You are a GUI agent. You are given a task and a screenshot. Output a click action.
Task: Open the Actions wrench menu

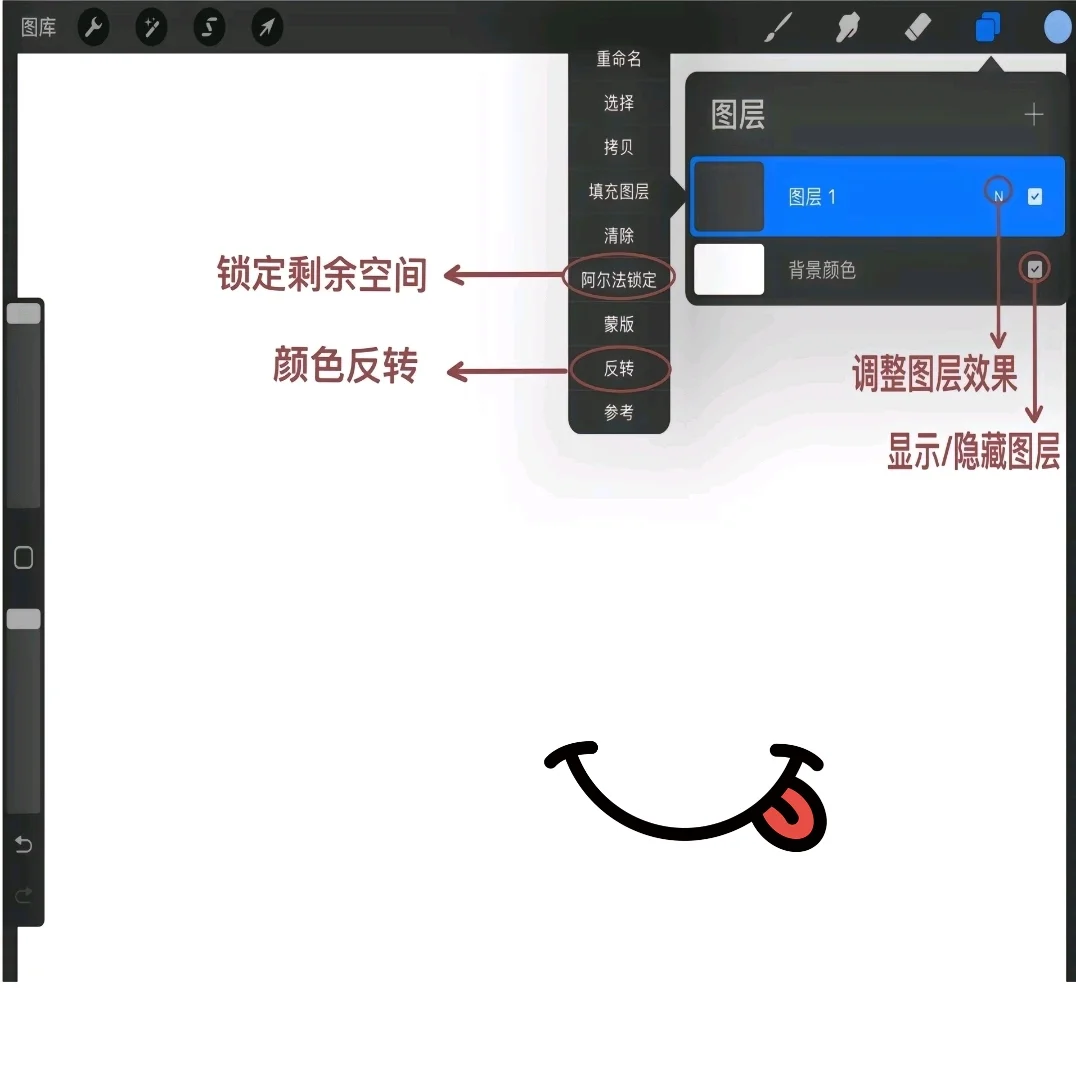93,27
